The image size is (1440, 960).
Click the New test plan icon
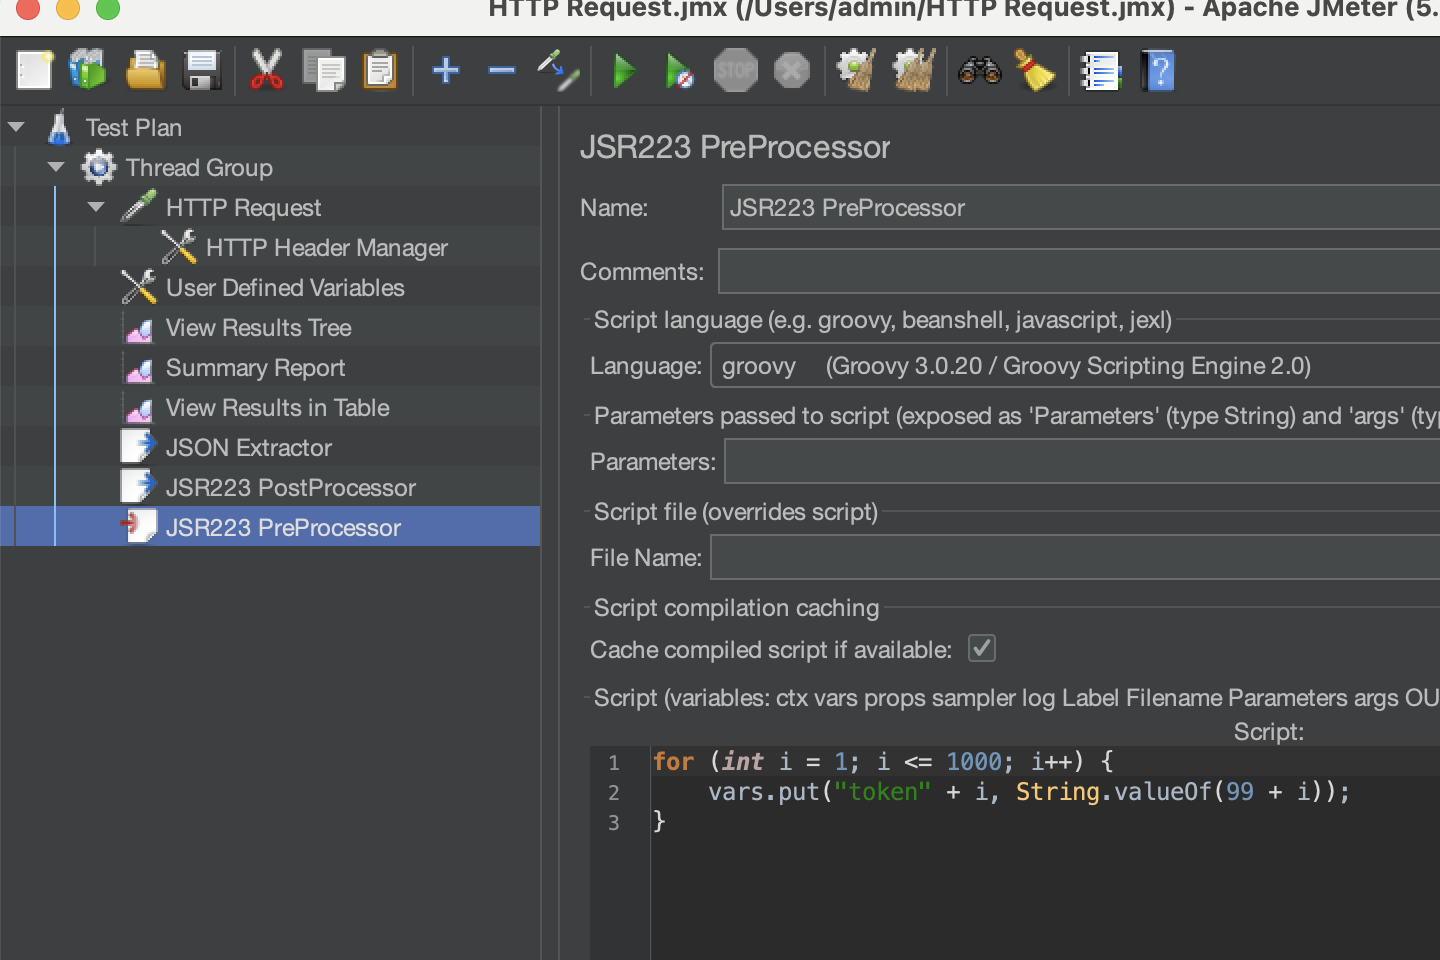(x=34, y=71)
